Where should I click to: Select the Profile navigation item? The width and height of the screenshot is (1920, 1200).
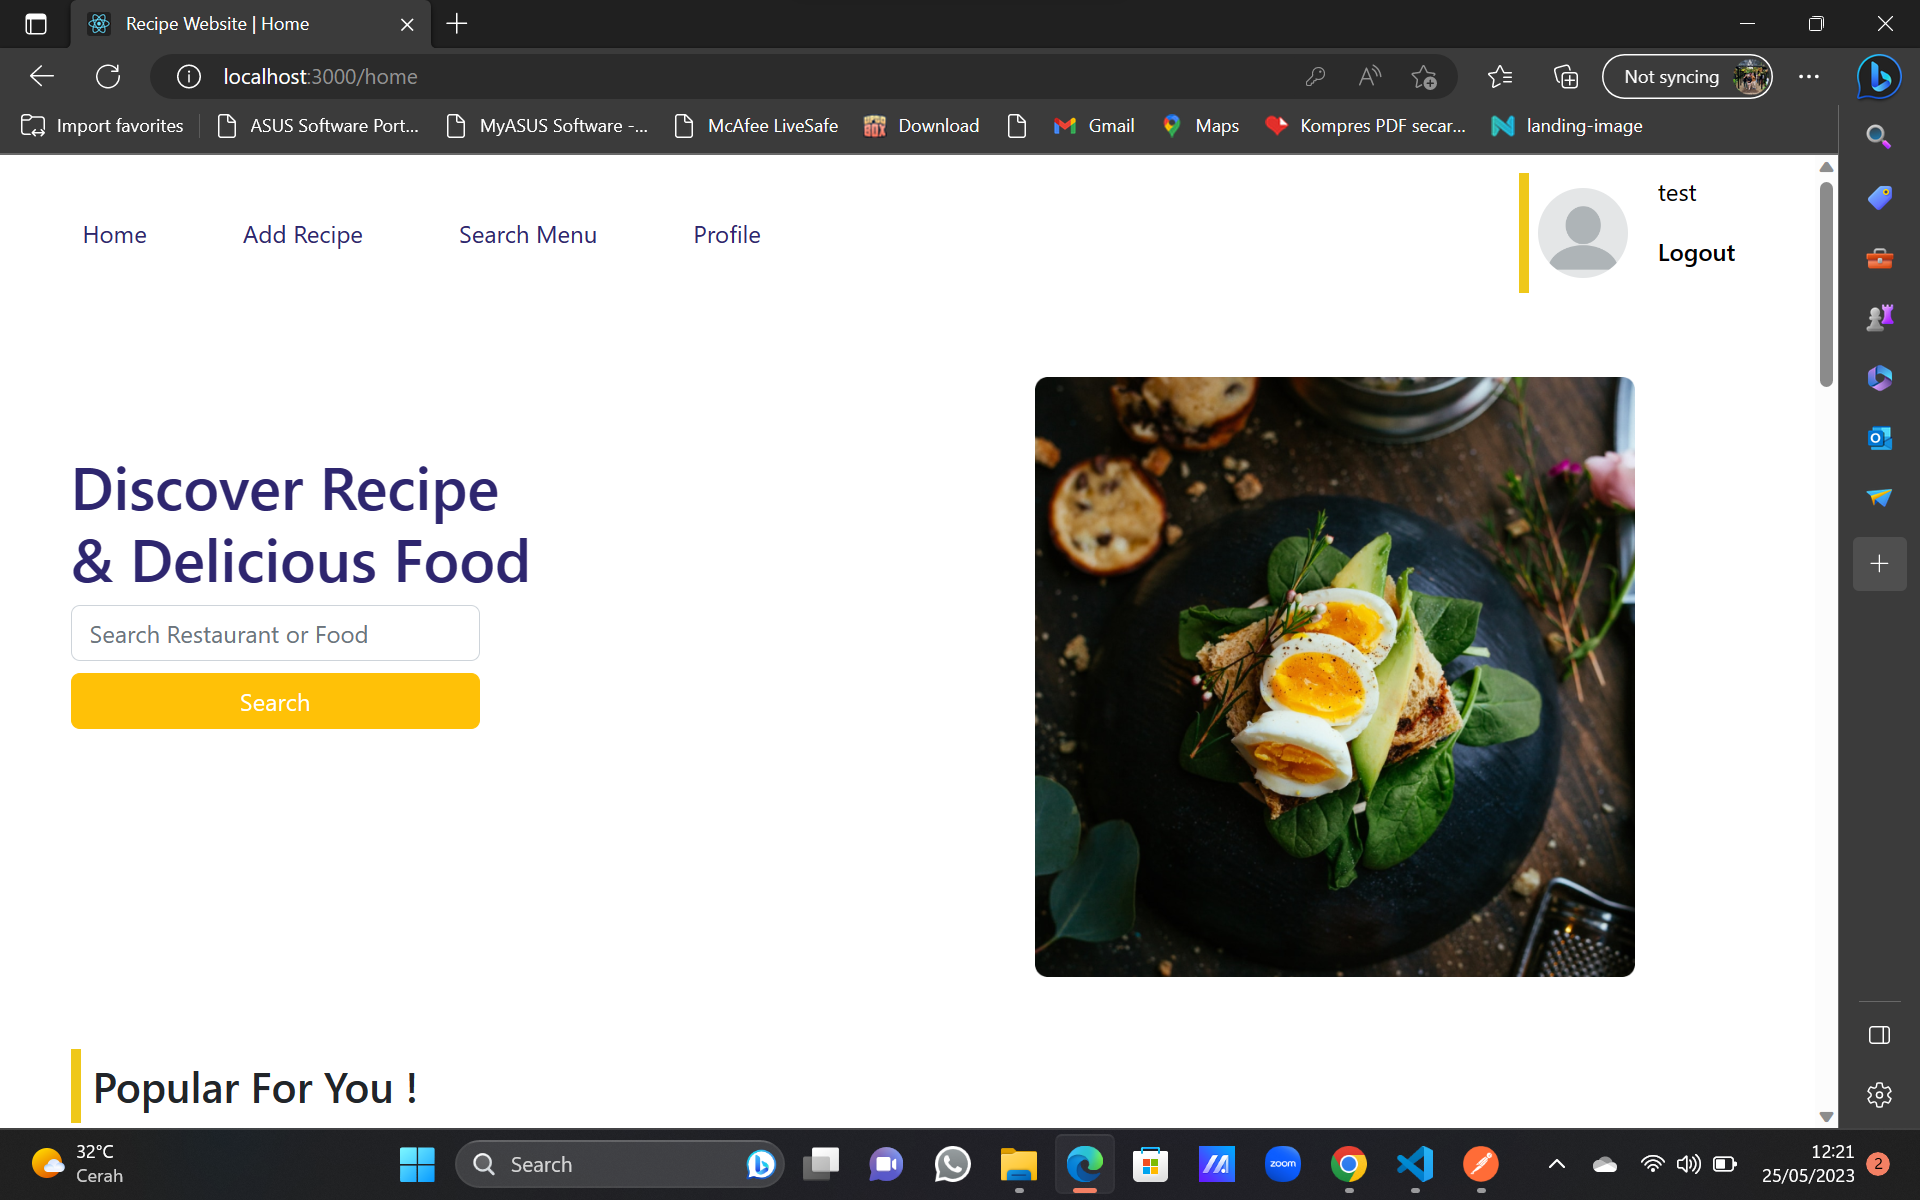tap(727, 234)
